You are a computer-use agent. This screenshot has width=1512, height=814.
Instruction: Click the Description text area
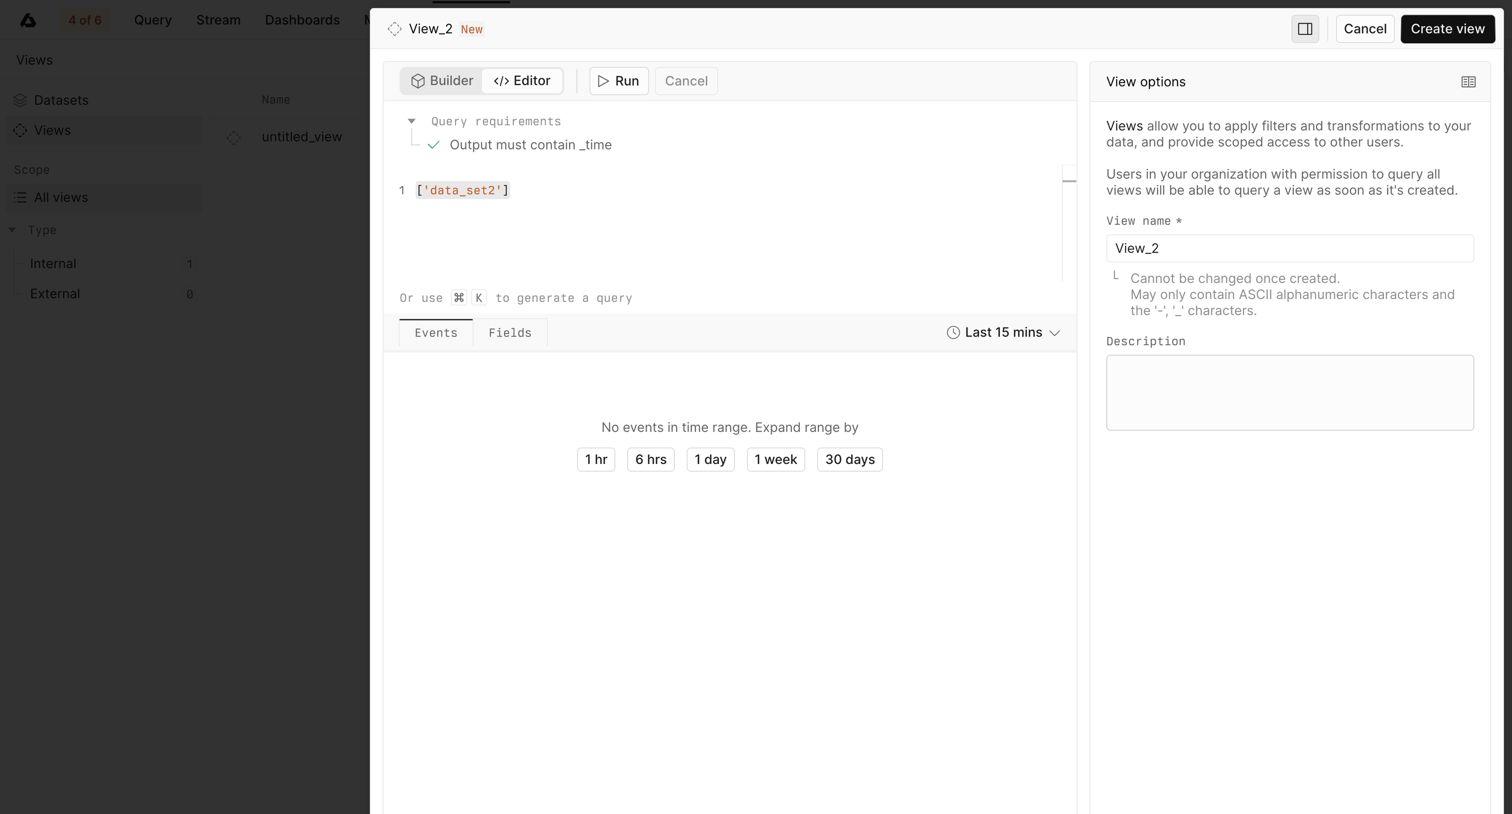point(1290,393)
